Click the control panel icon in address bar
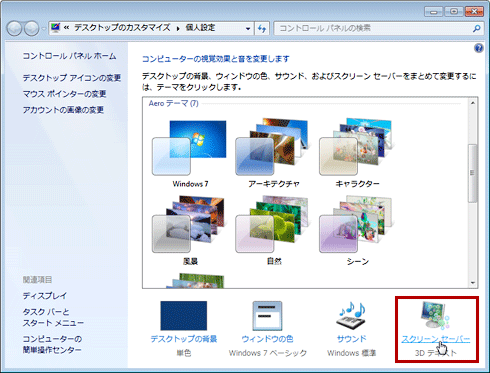 56,28
